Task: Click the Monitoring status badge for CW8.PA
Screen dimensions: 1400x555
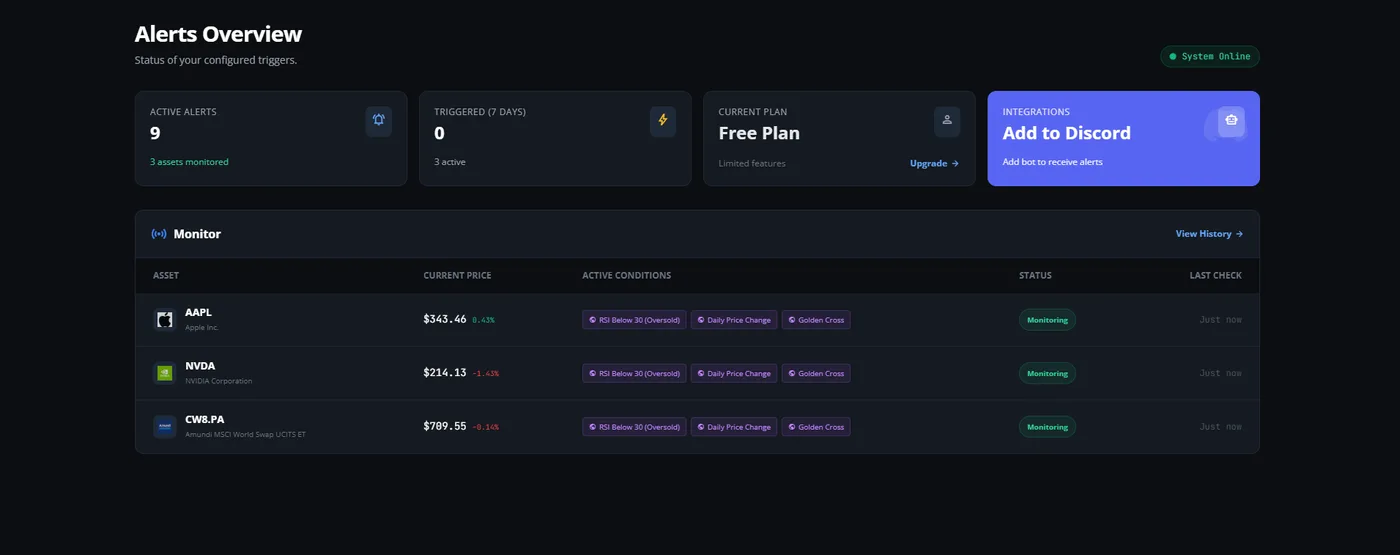Action: (1047, 427)
